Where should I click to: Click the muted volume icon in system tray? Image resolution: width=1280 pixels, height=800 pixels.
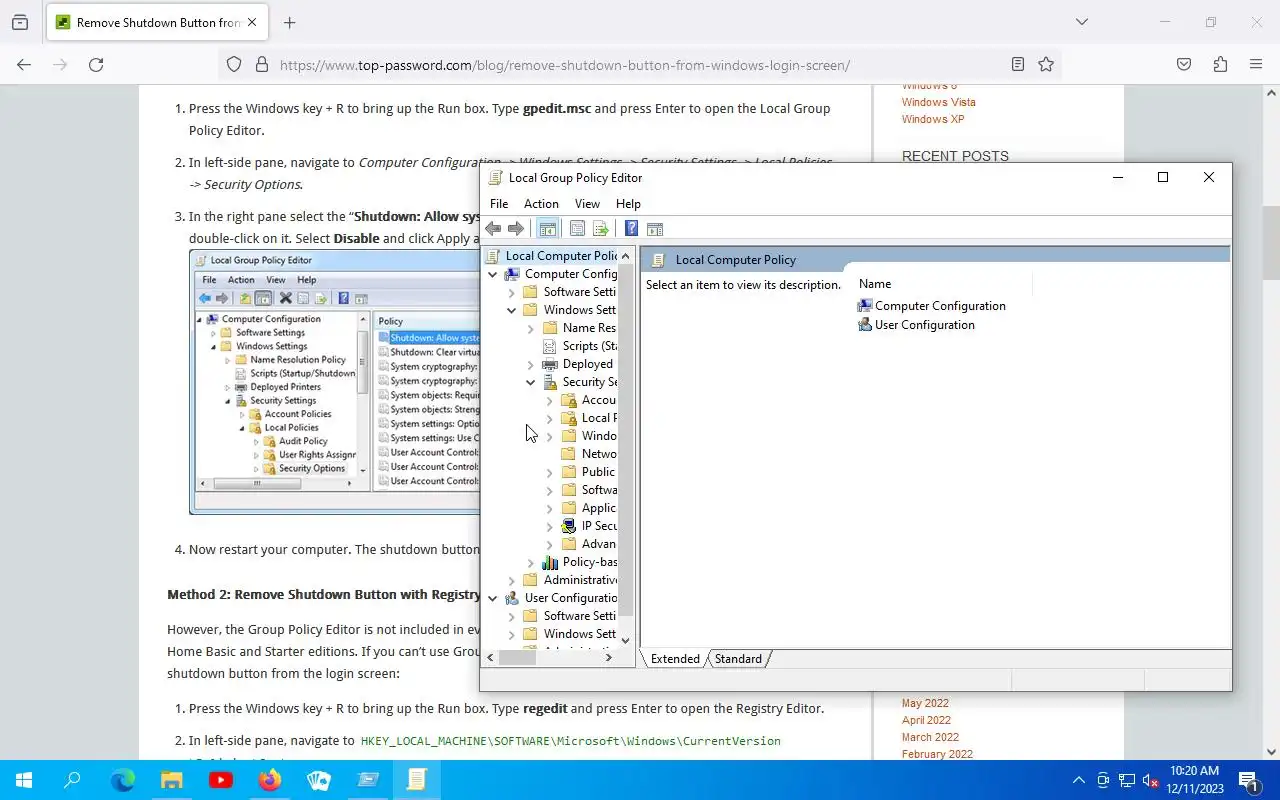1150,780
